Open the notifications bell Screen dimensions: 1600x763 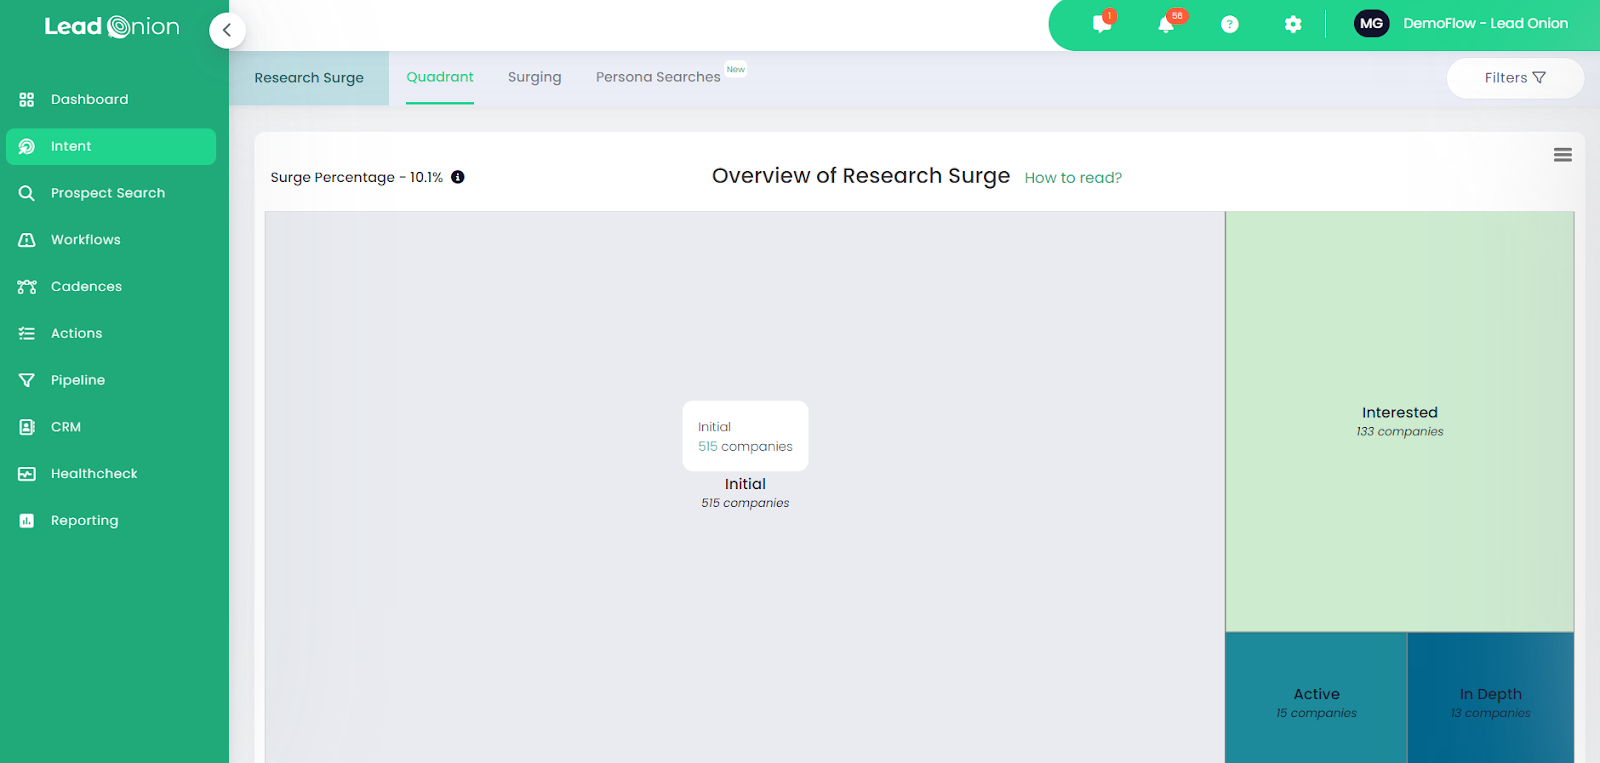1167,23
